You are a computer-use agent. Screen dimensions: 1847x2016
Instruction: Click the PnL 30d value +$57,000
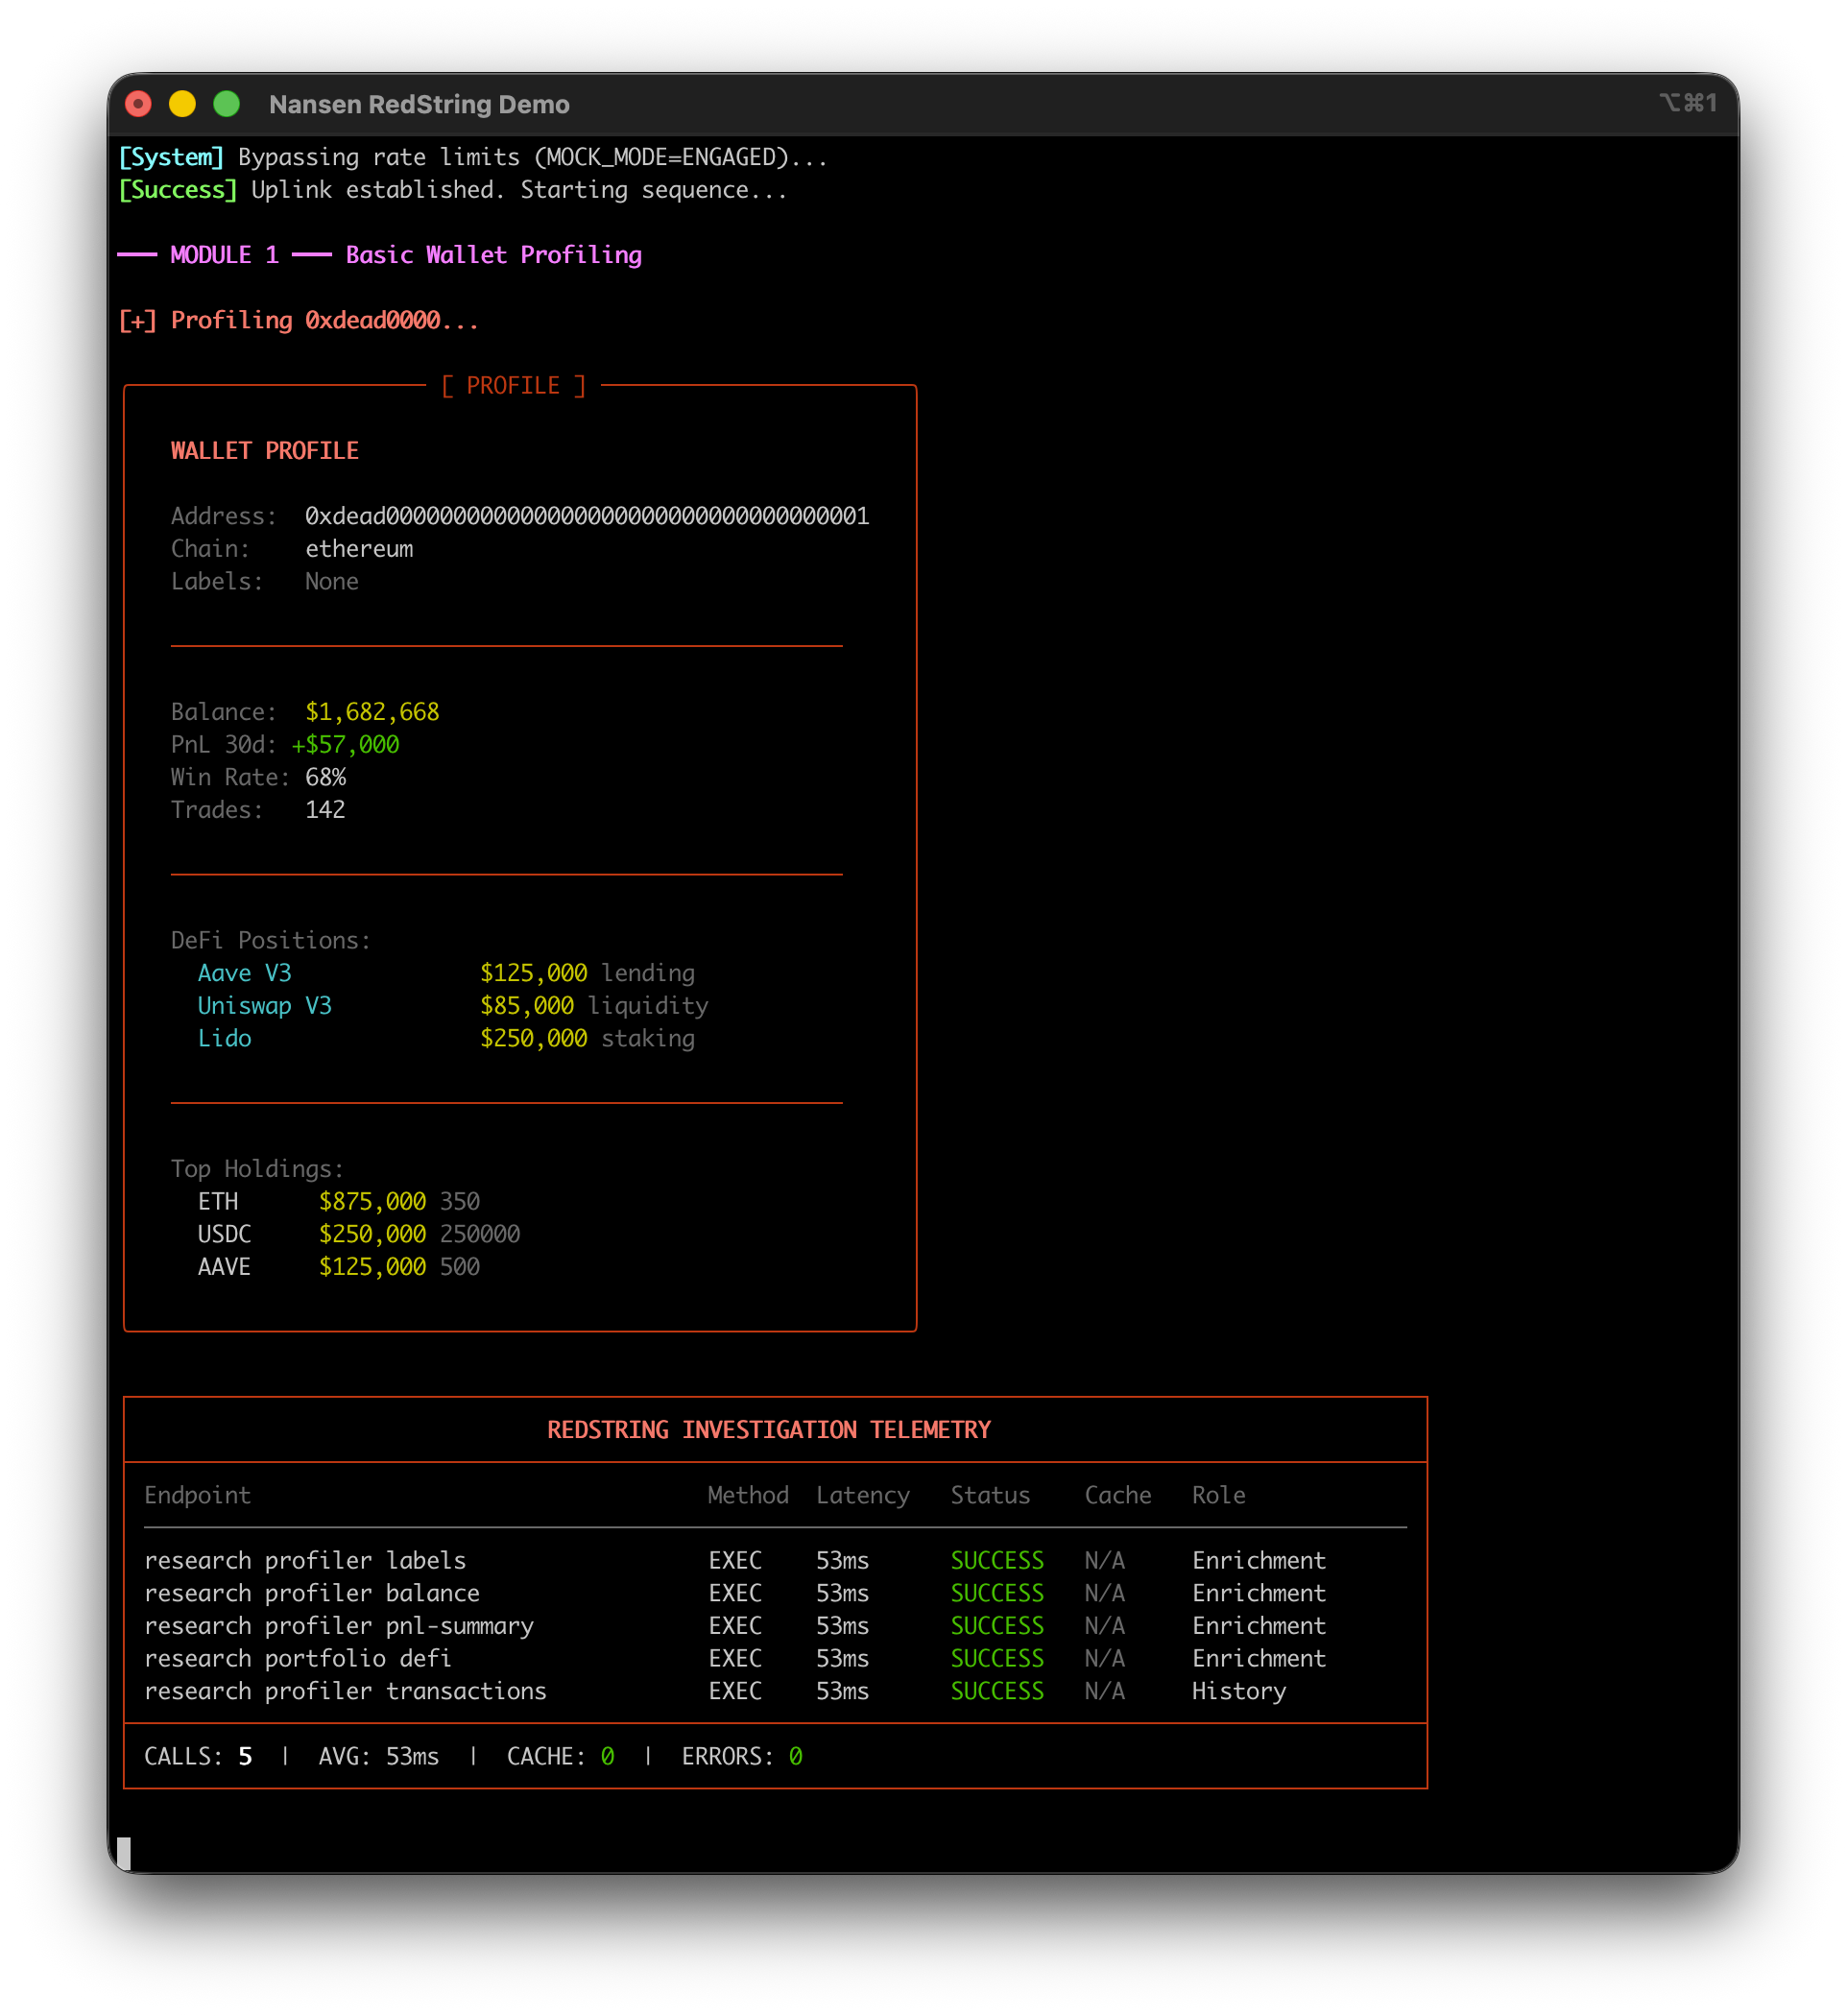pyautogui.click(x=345, y=745)
